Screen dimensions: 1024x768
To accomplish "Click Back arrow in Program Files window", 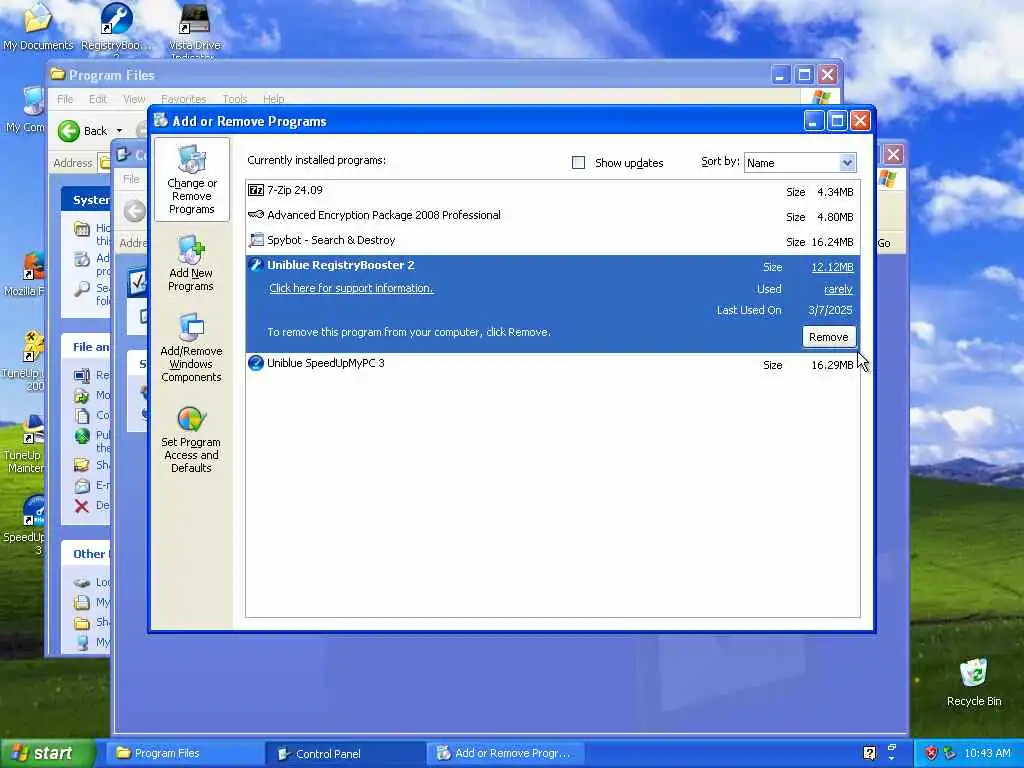I will 69,131.
